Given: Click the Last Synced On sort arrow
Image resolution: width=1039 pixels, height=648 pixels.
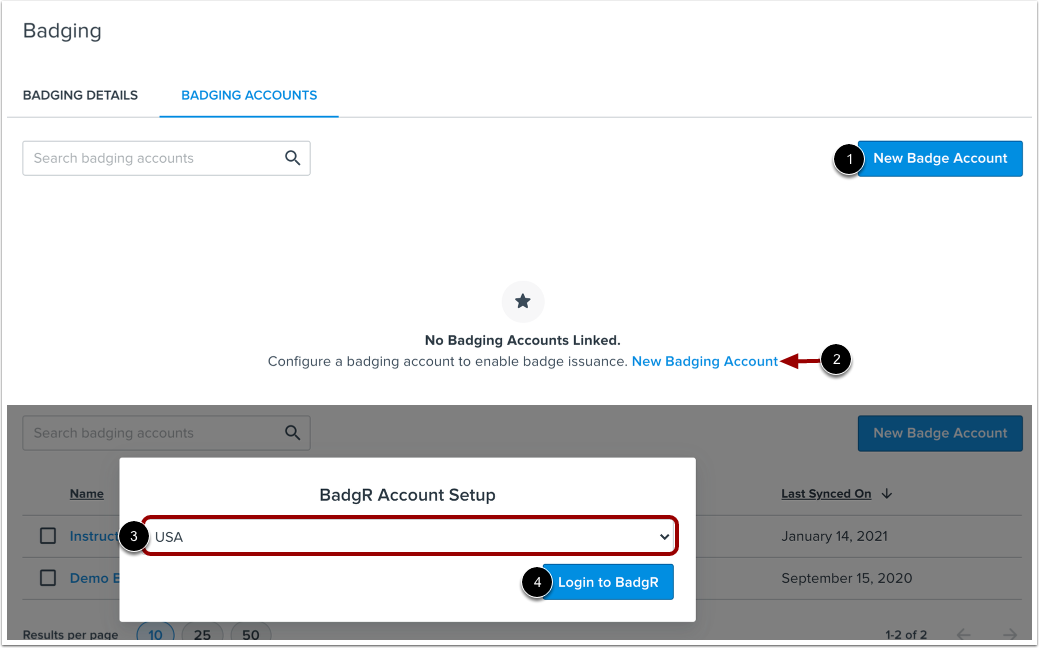Looking at the screenshot, I should coord(887,494).
